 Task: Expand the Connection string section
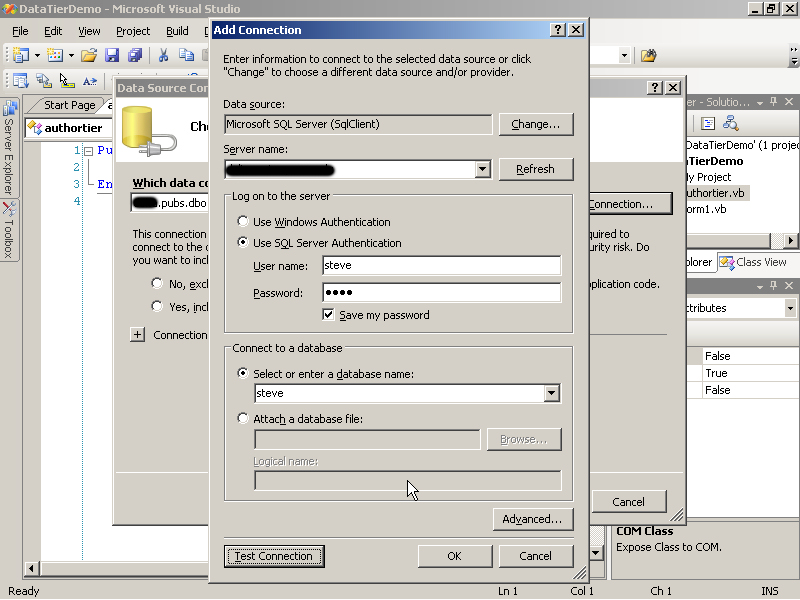click(x=137, y=335)
